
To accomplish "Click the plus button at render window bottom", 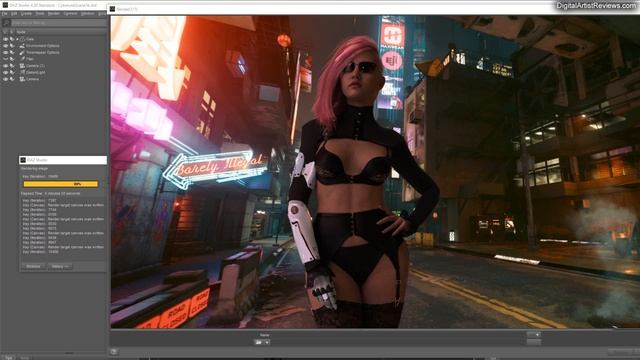I will (533, 335).
